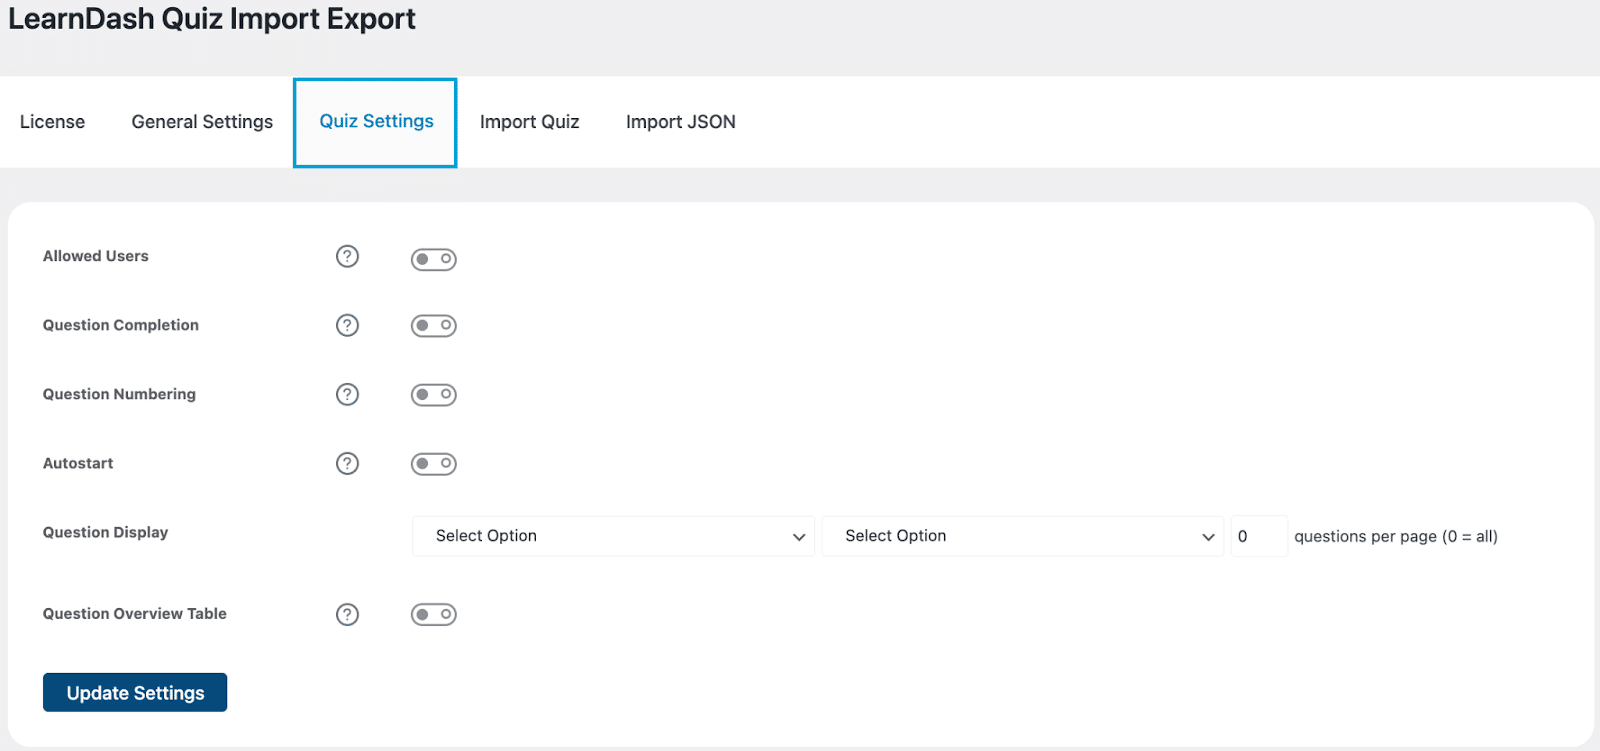Open the Question Overview Table help icon
This screenshot has height=751, width=1600.
(347, 614)
